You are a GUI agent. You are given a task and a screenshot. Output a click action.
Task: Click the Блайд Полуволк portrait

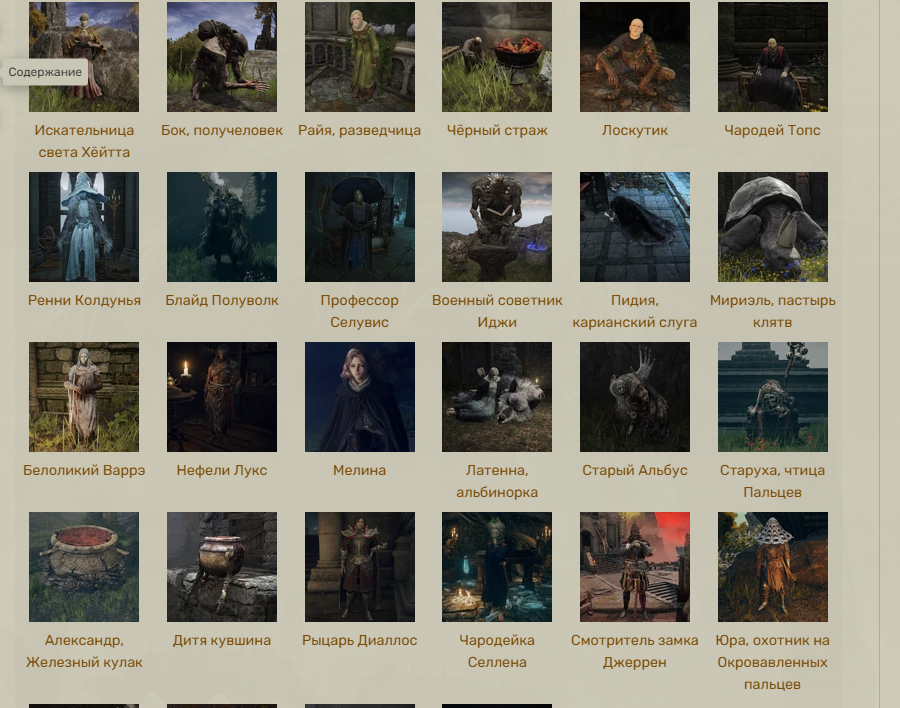[x=222, y=227]
